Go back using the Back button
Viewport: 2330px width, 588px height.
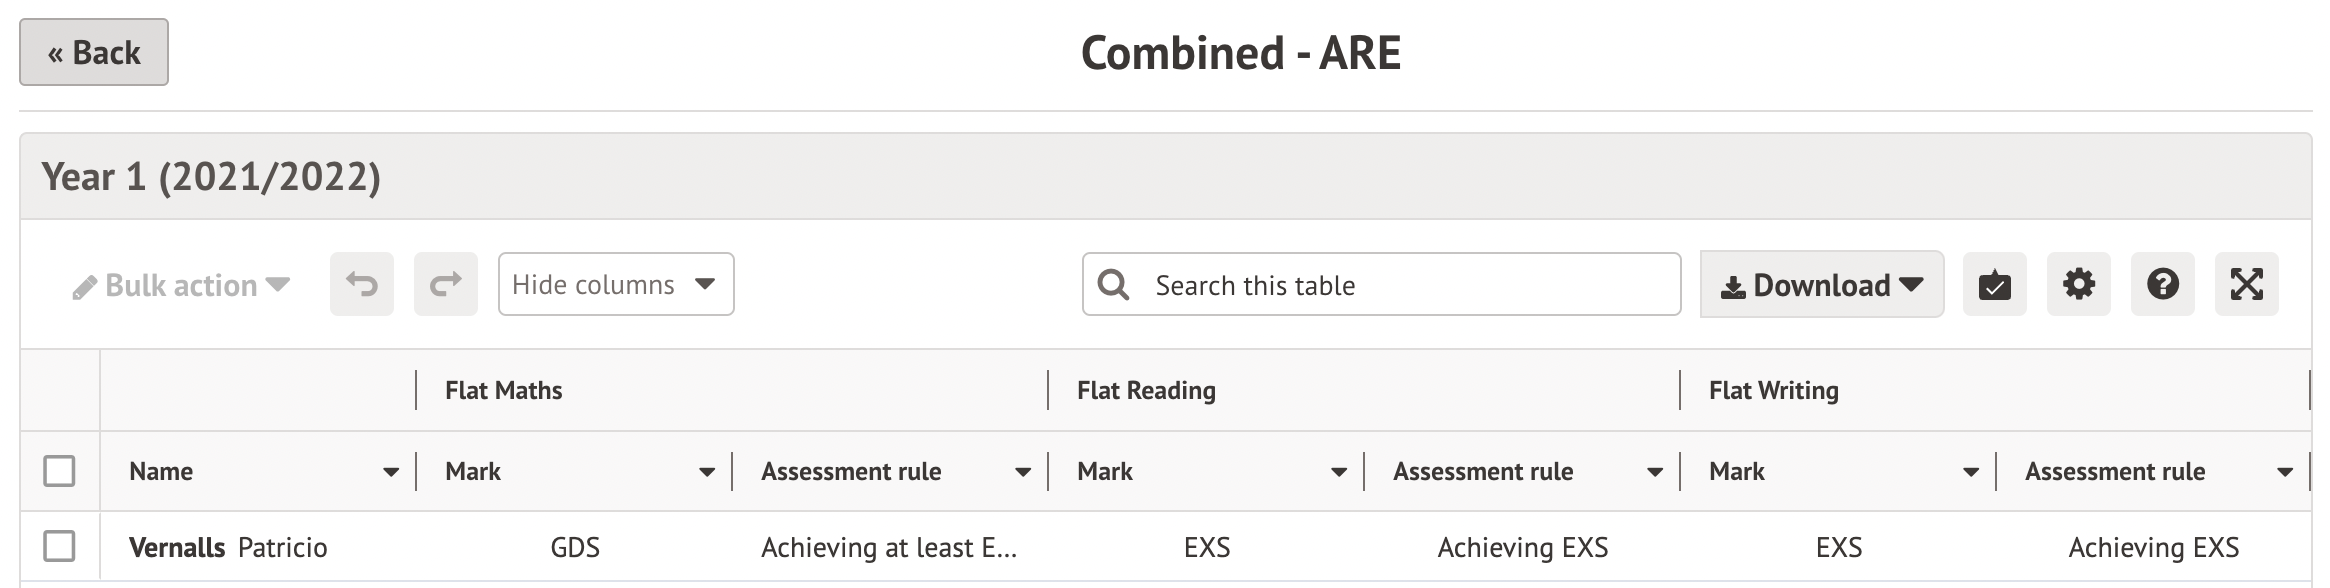click(x=94, y=52)
